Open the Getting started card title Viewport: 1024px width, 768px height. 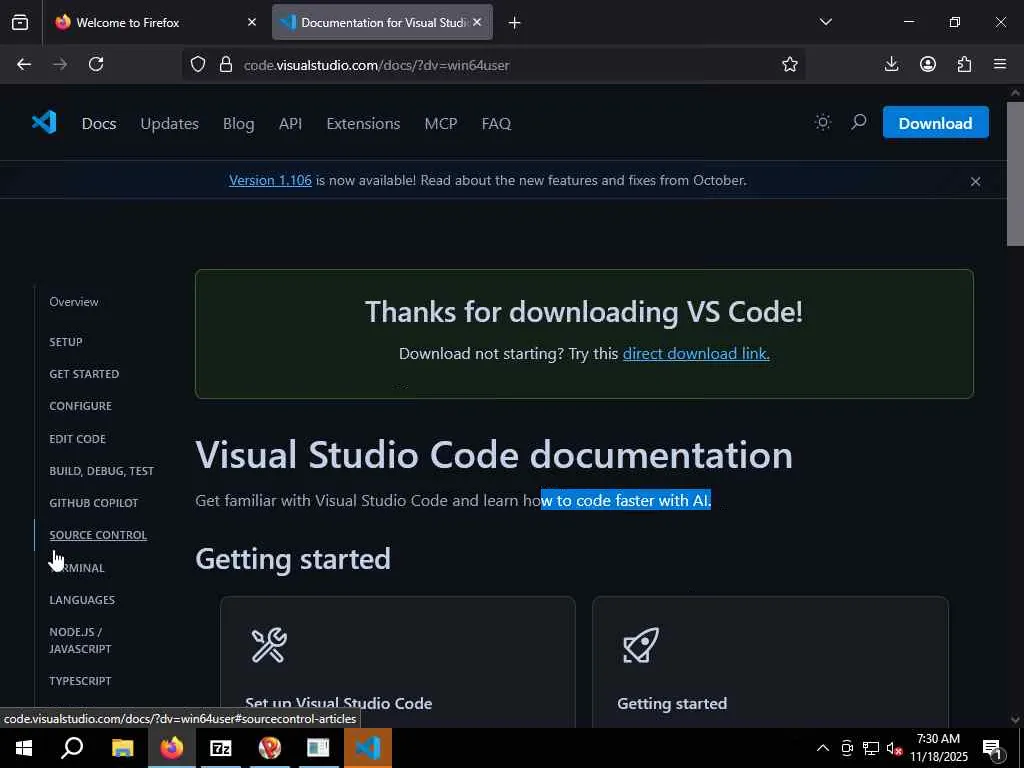click(672, 703)
